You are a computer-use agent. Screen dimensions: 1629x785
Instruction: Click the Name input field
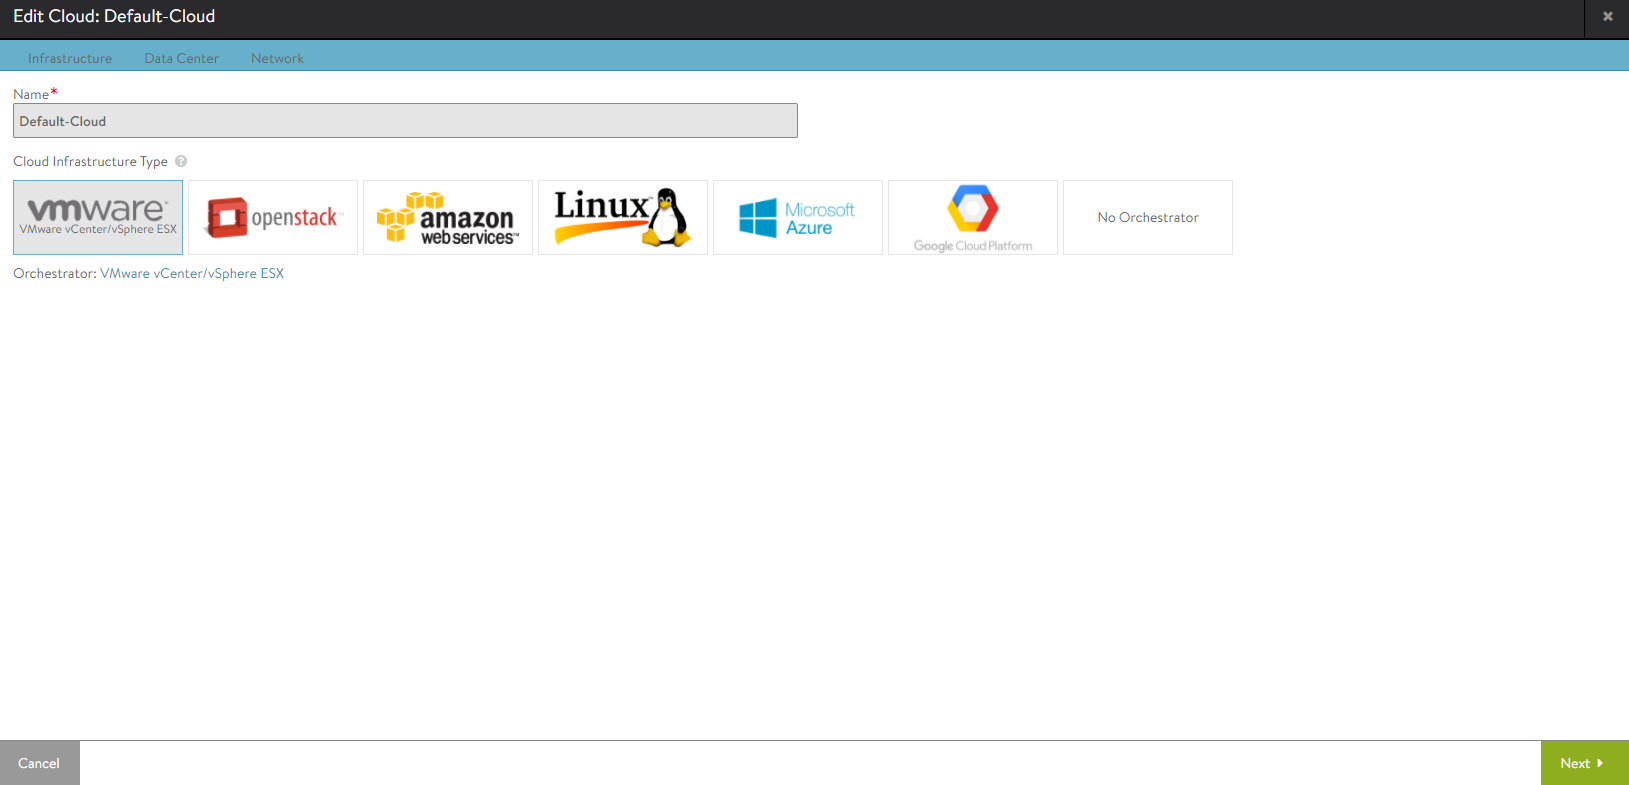pyautogui.click(x=405, y=121)
